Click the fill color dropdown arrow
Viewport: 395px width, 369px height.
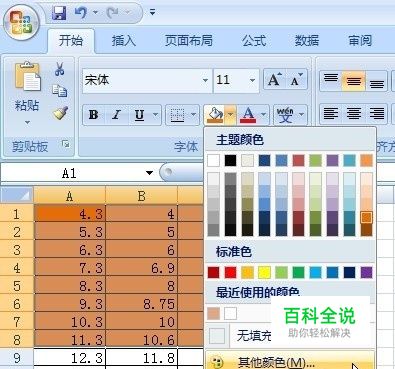point(231,115)
